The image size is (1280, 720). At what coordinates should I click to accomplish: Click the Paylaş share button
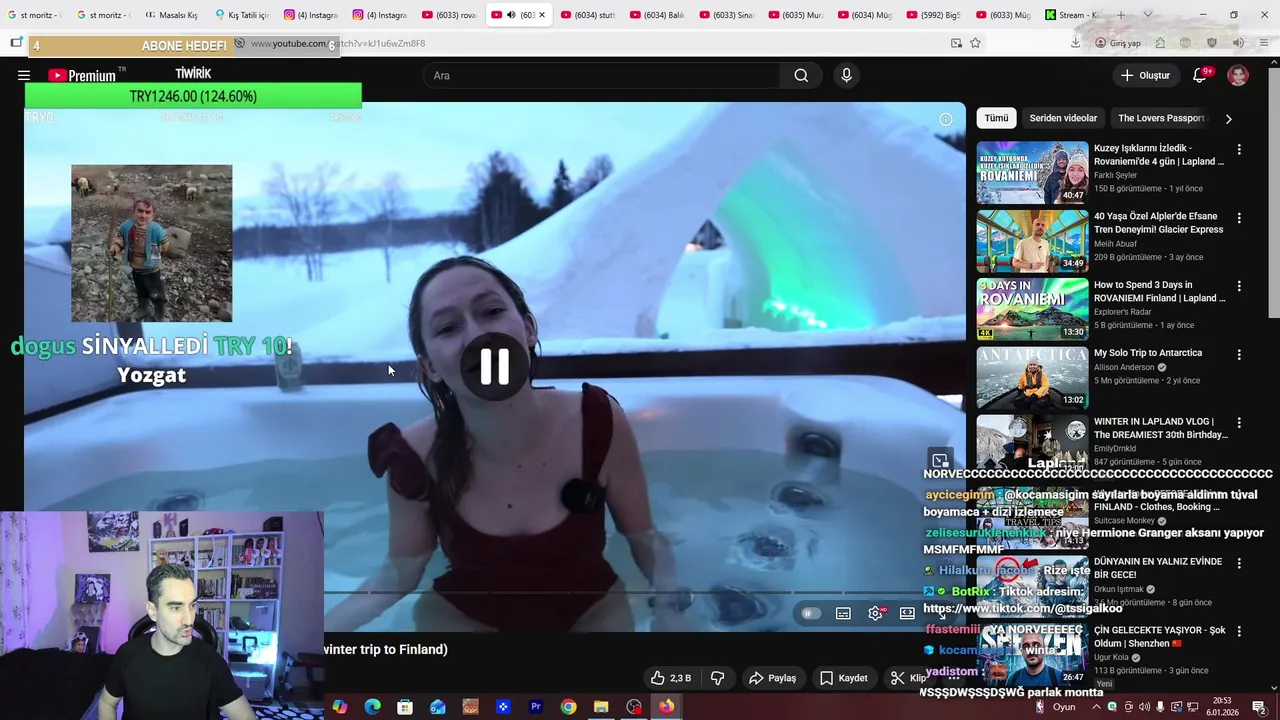click(772, 678)
